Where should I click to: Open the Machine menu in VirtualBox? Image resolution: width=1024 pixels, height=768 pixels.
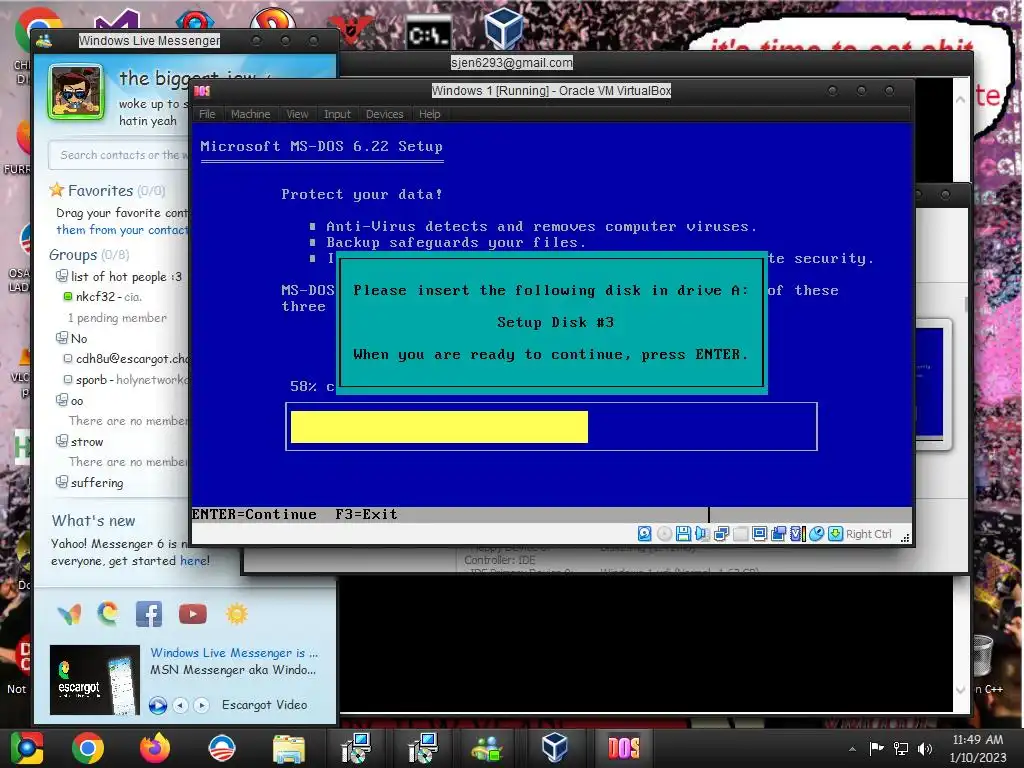250,114
